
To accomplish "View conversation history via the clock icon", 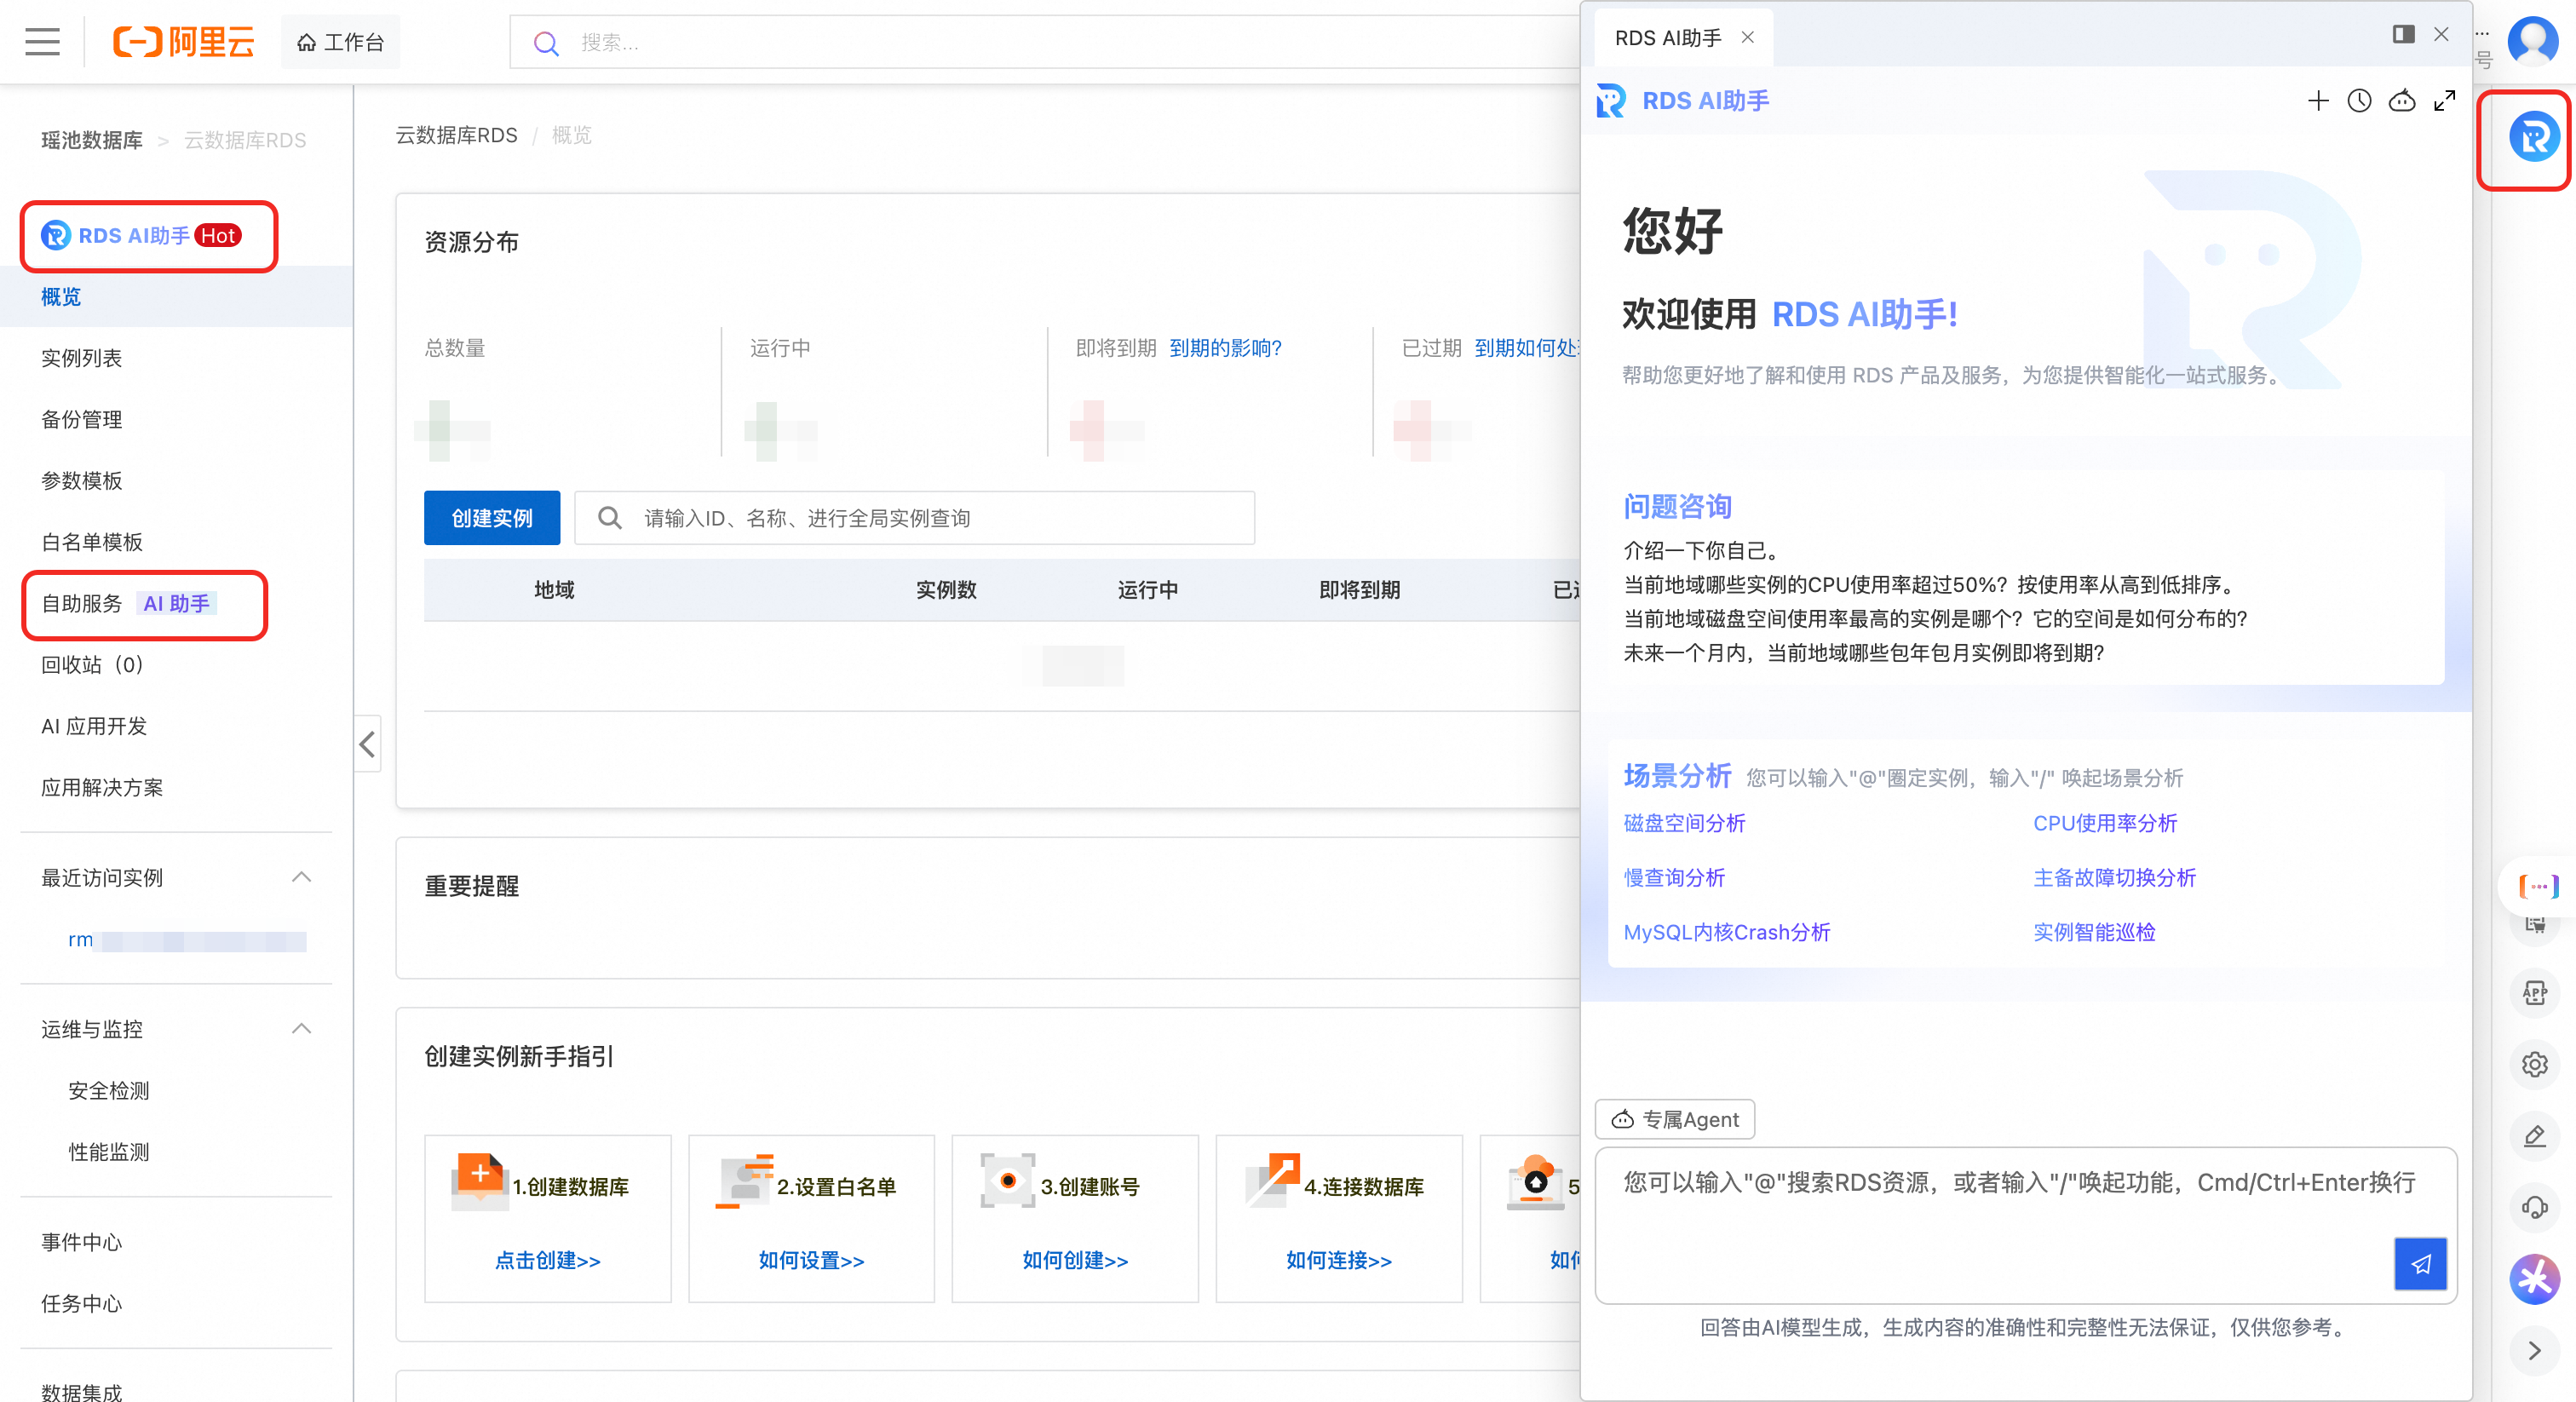I will click(x=2360, y=100).
